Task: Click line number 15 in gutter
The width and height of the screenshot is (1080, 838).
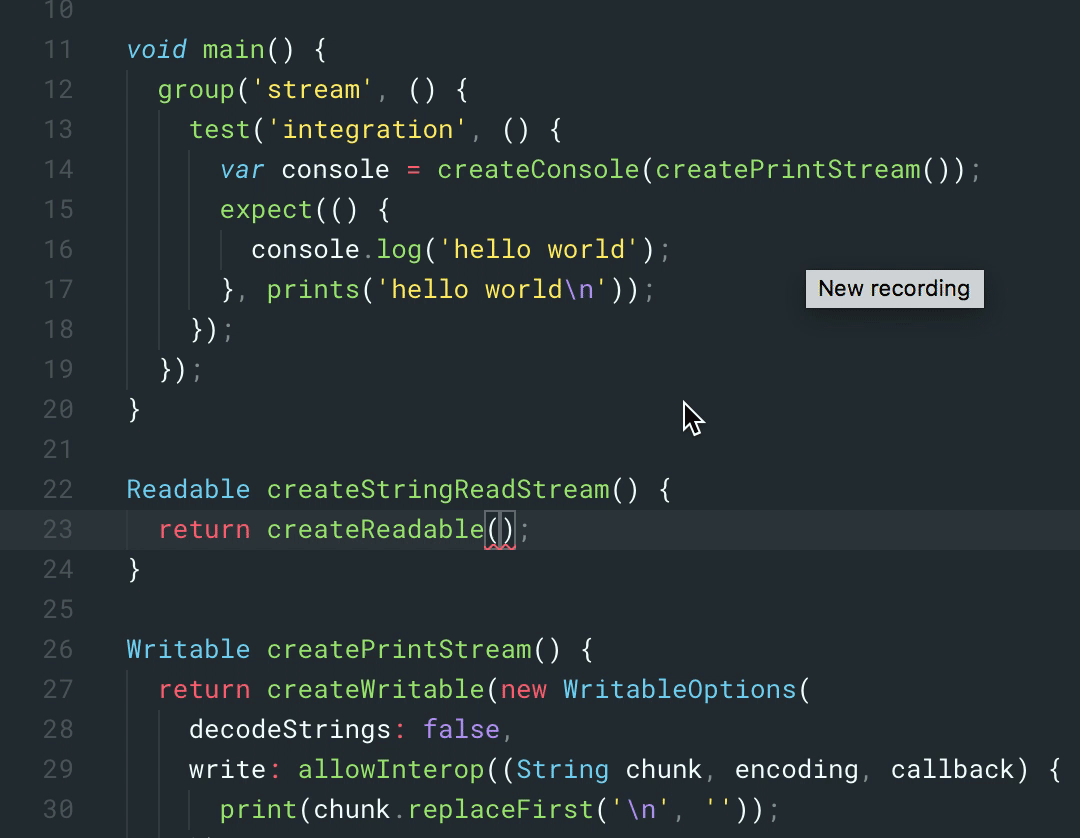Action: pos(58,209)
